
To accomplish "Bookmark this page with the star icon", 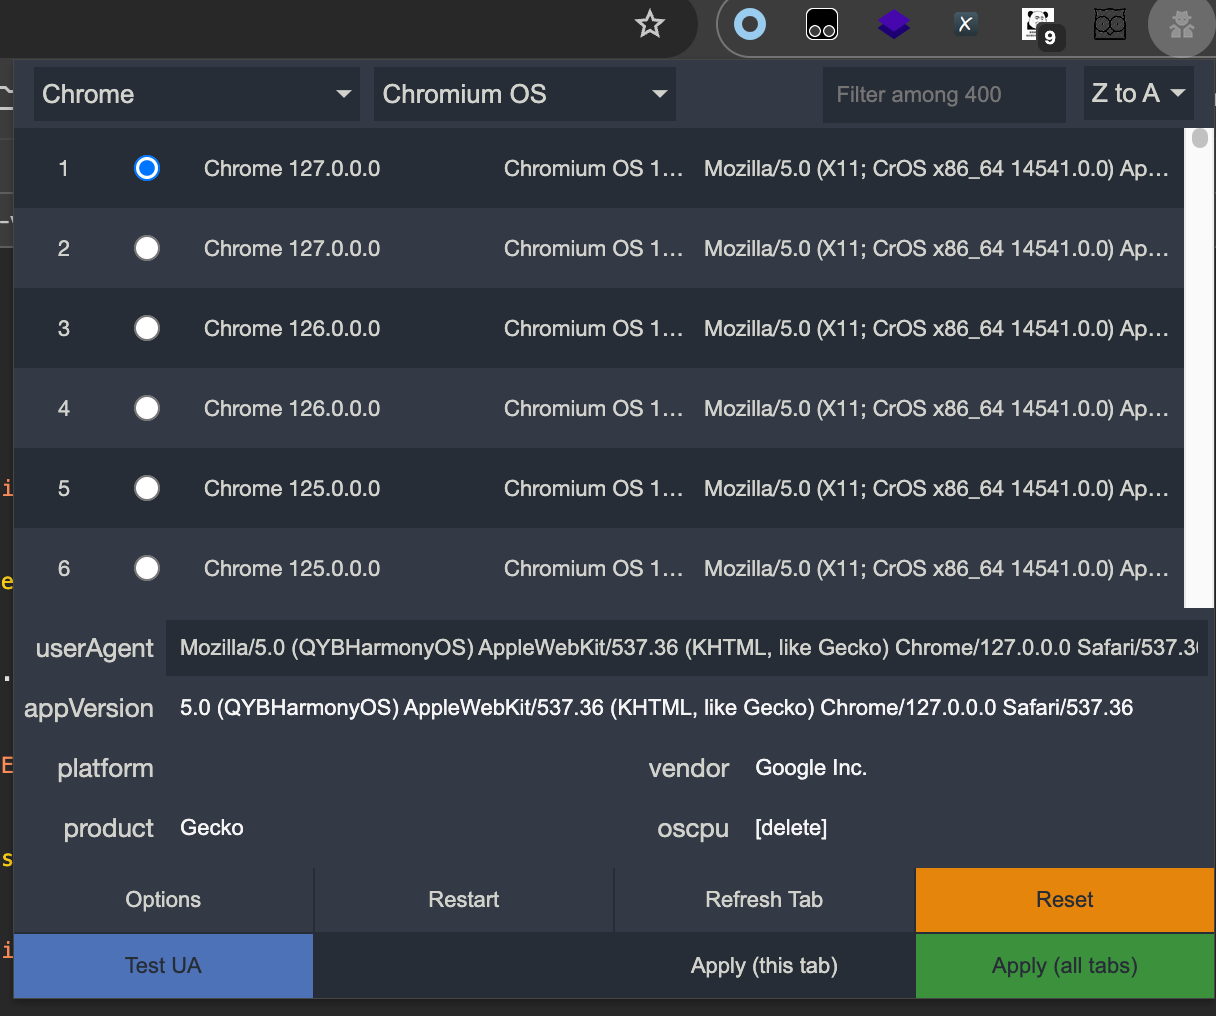I will (x=650, y=24).
